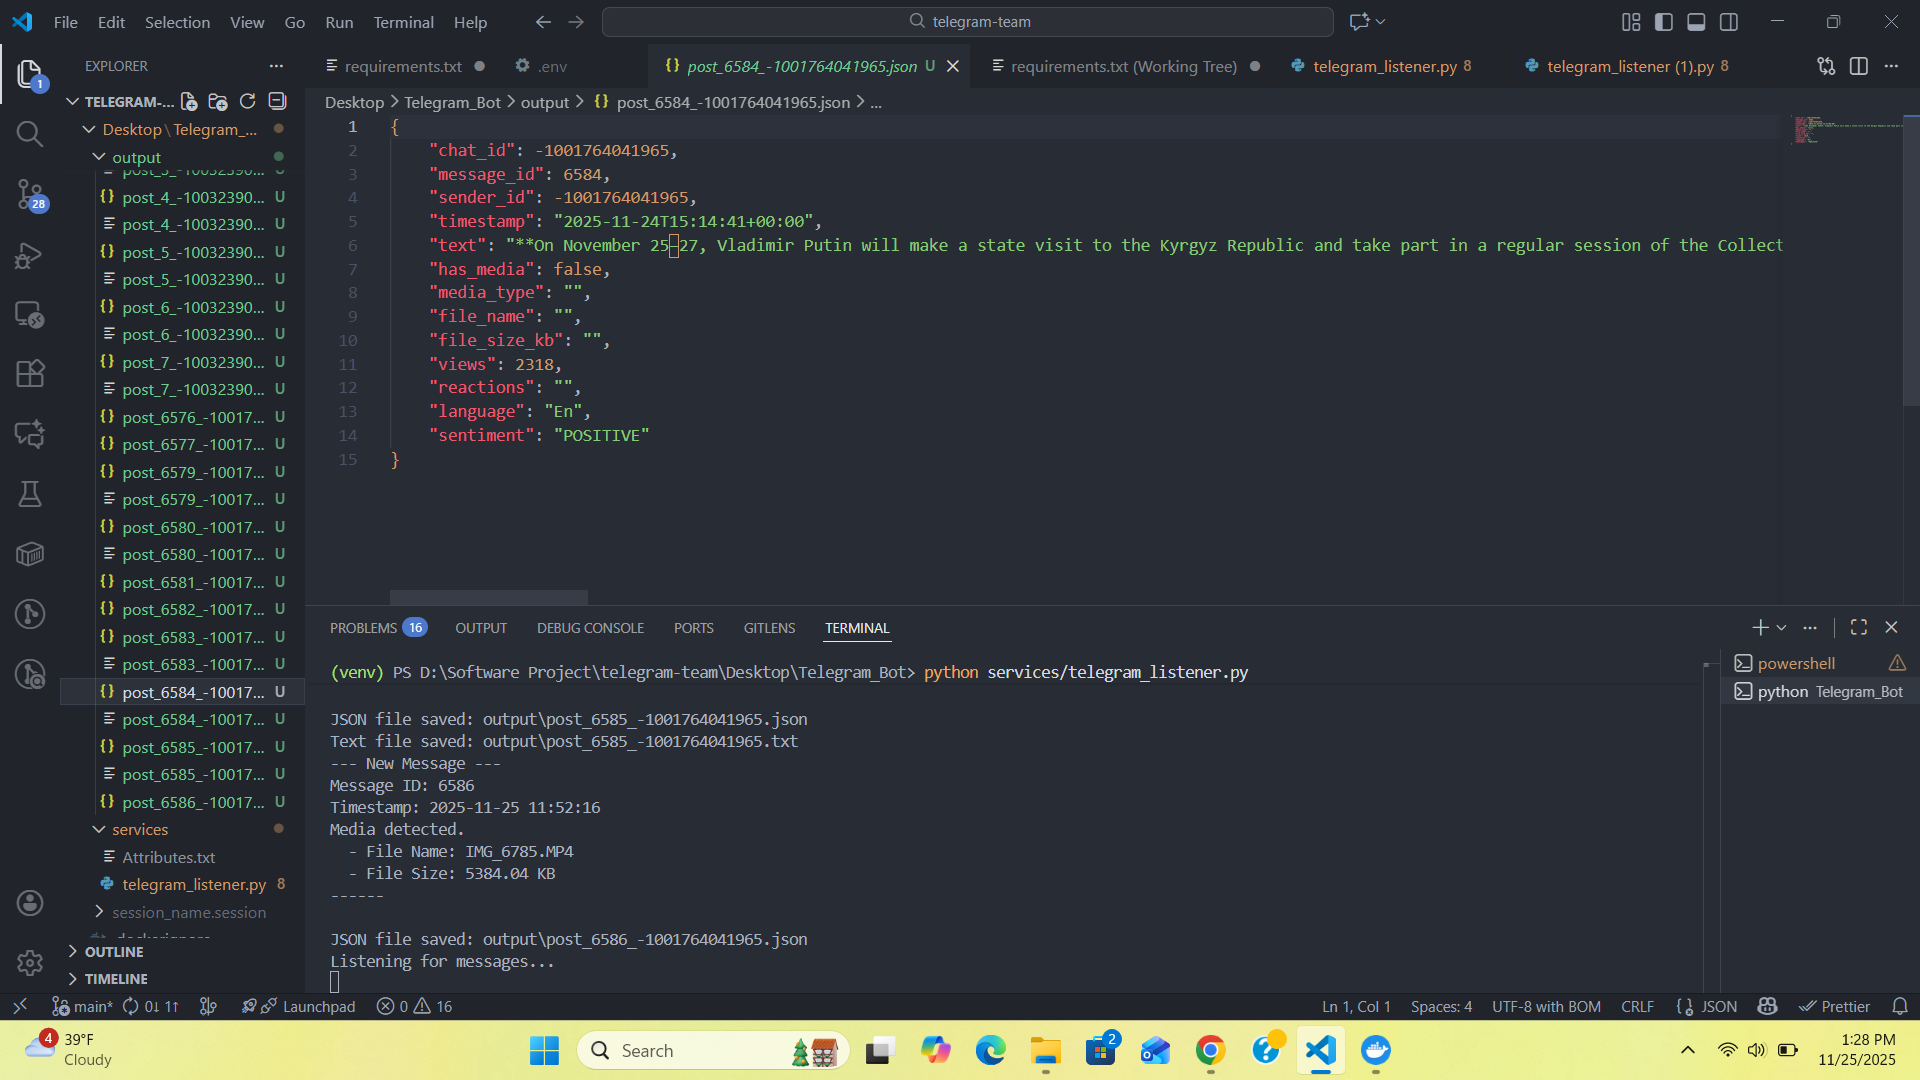
Task: Show hidden system tray icons
Action: [x=1688, y=1050]
